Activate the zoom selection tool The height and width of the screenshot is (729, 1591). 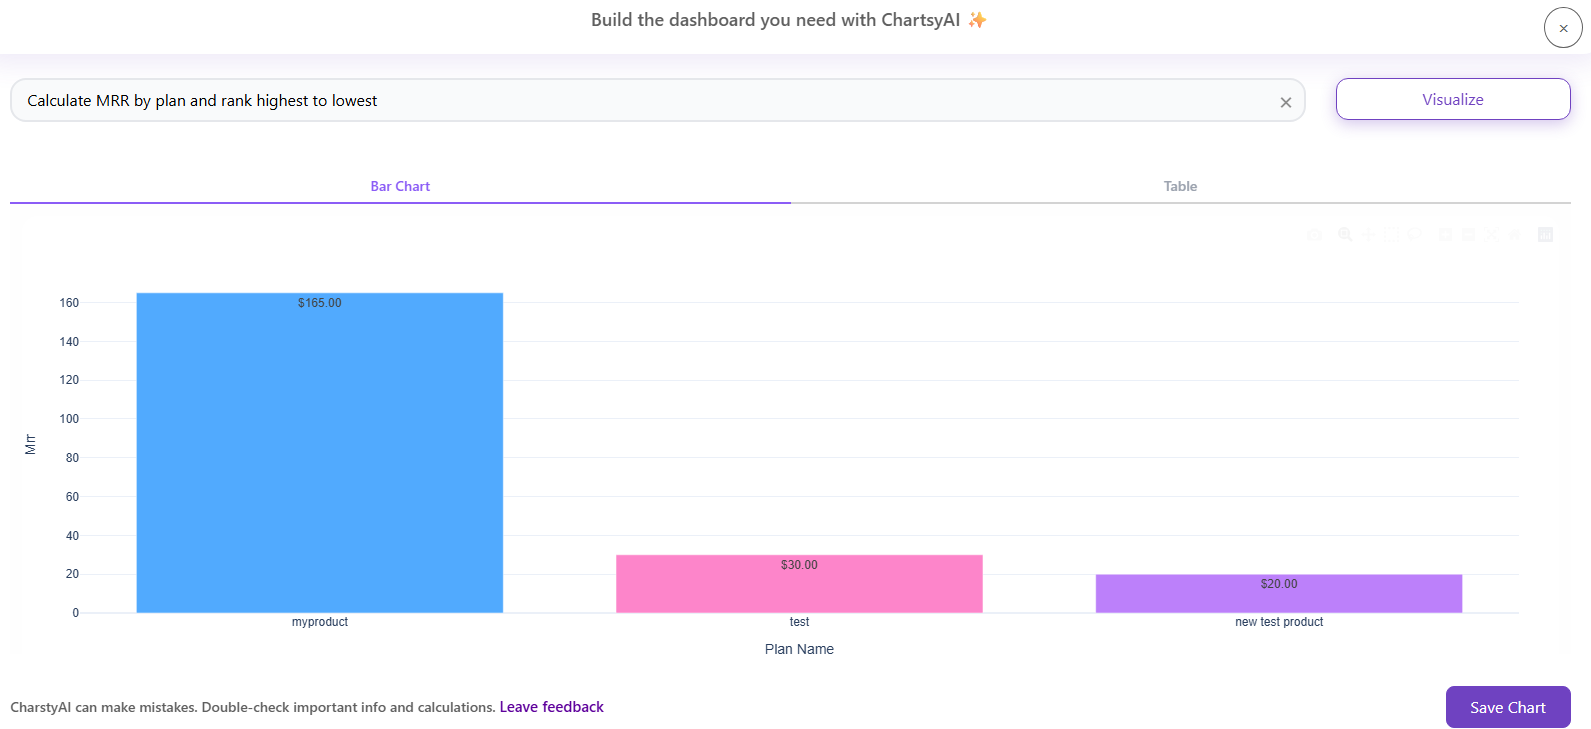click(x=1344, y=234)
